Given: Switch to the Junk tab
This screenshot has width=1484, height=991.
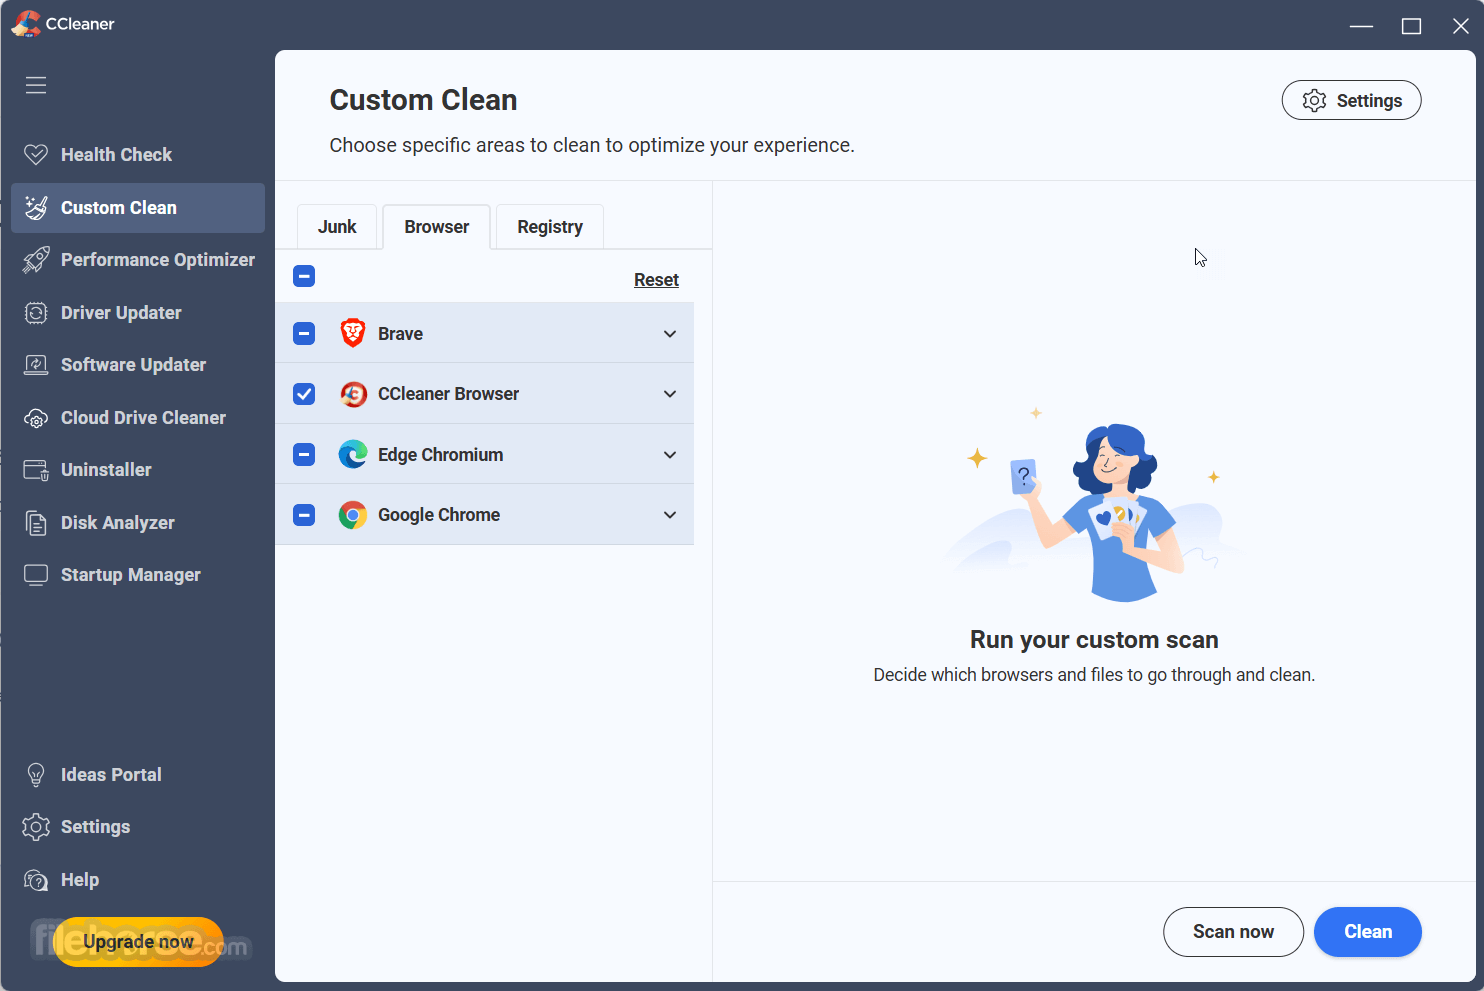Looking at the screenshot, I should click(x=337, y=227).
